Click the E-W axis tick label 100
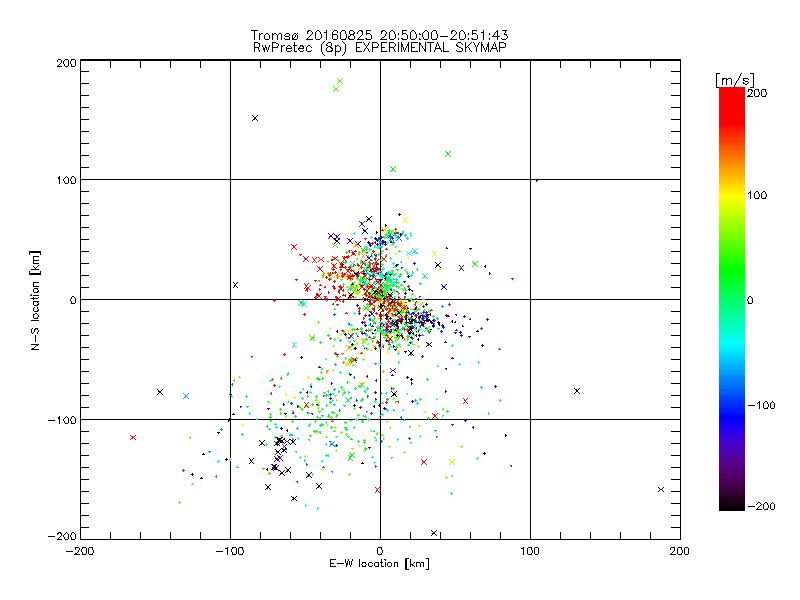Viewport: 800px width, 600px height. click(530, 552)
